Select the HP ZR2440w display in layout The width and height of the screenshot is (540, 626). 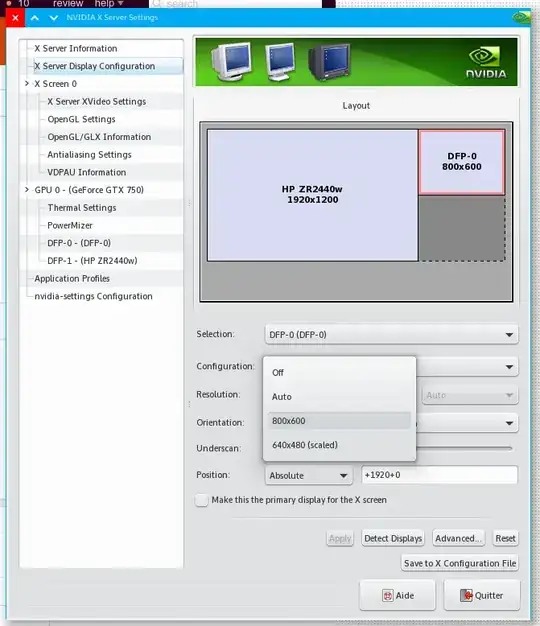[x=312, y=195]
